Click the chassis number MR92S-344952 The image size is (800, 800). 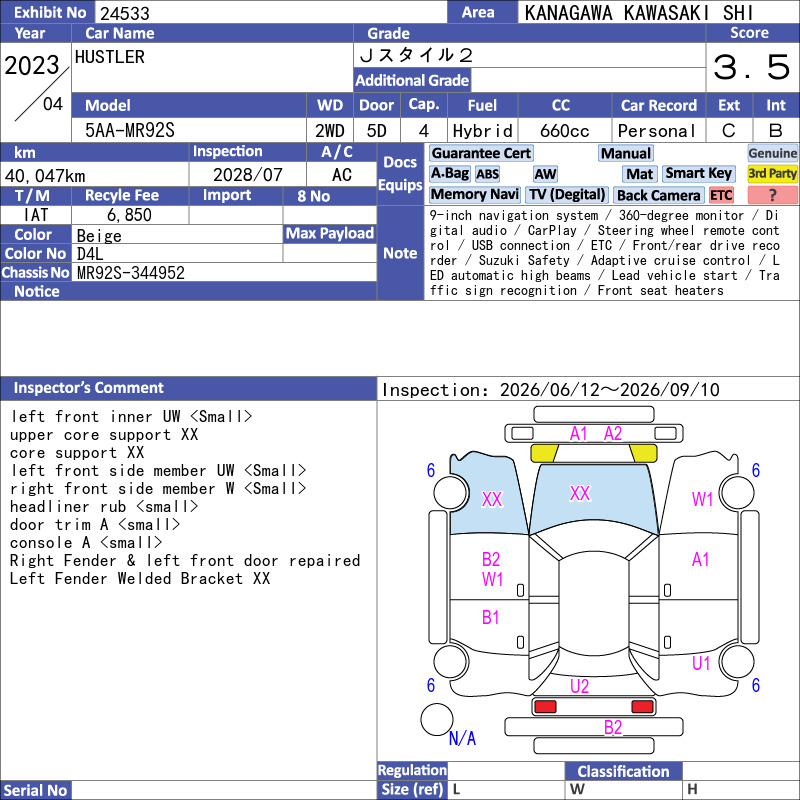pos(131,273)
